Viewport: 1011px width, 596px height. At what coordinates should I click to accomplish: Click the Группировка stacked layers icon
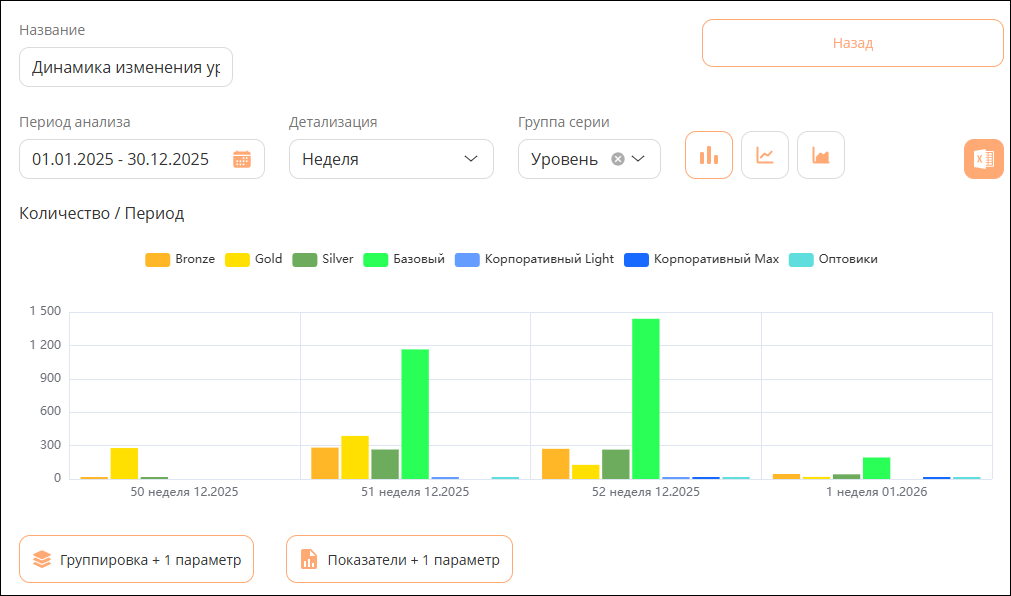[42, 559]
